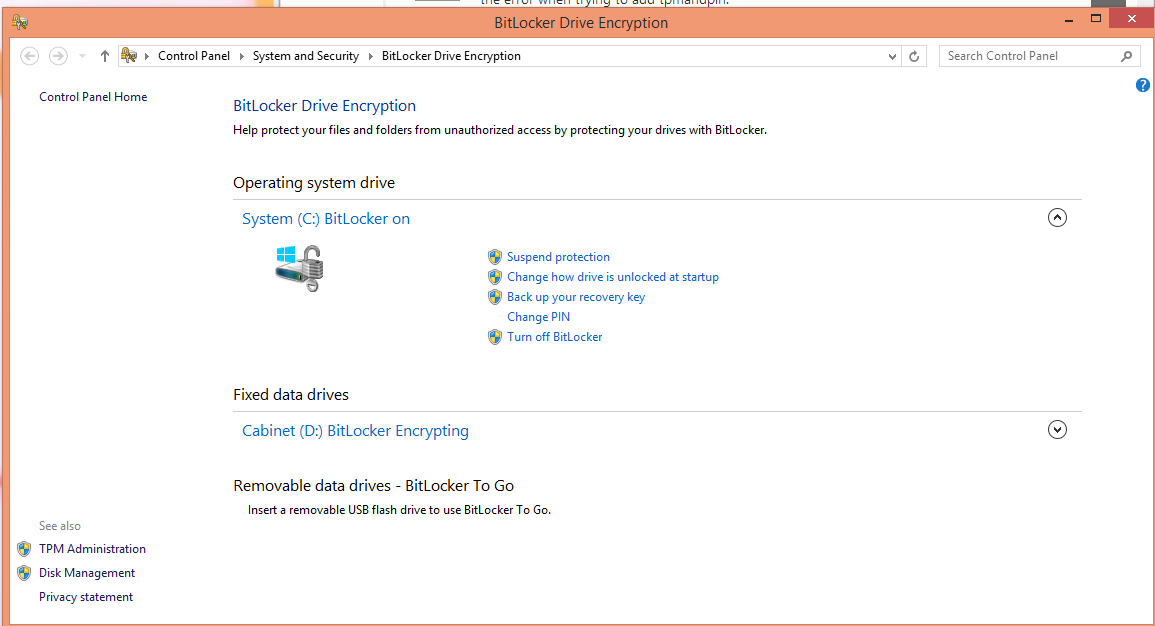Open the address bar history dropdown
Screen dimensions: 1155x626
893,57
